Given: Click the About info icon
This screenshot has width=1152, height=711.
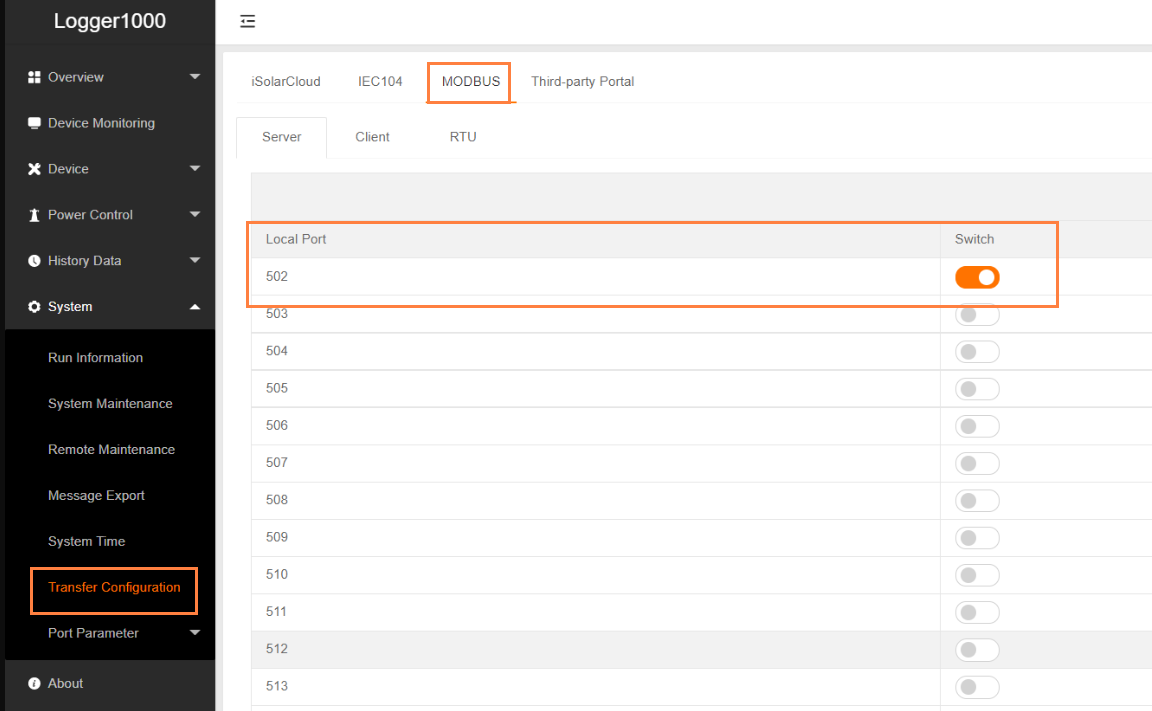Looking at the screenshot, I should [x=35, y=683].
